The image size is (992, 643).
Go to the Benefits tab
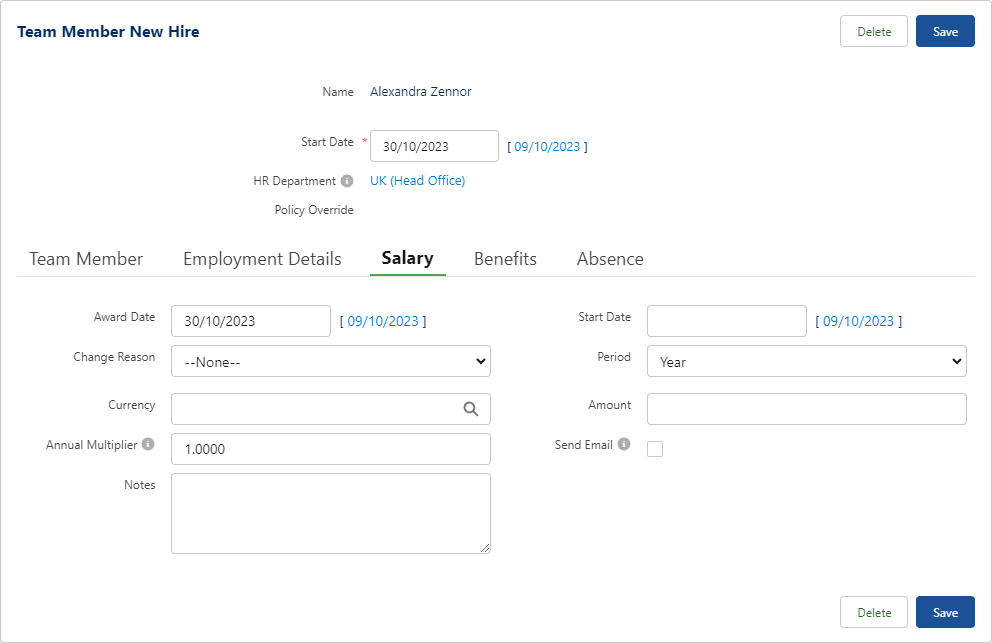505,259
